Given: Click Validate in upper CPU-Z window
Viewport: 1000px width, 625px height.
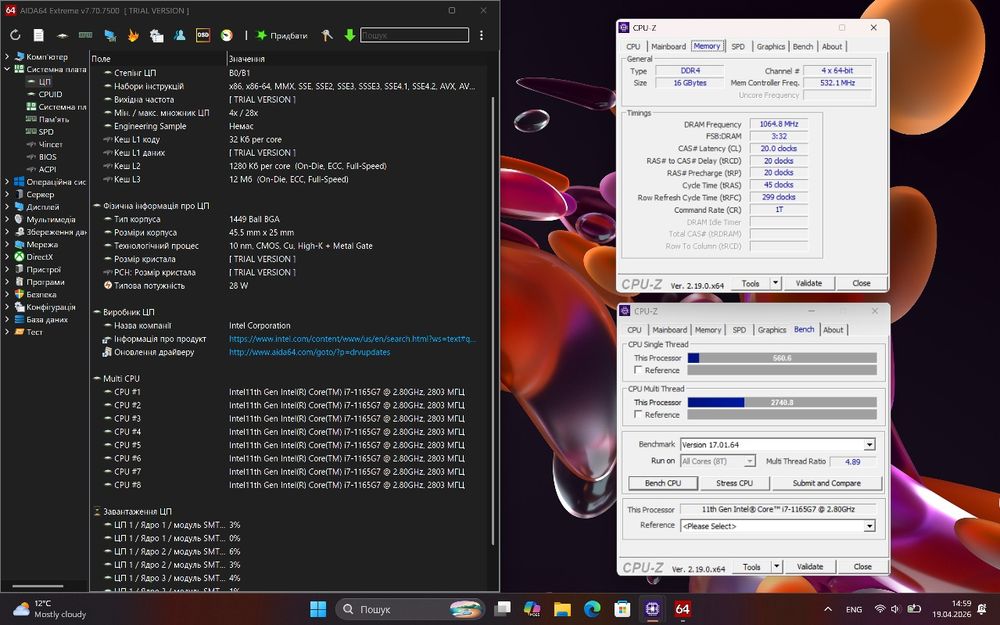Looking at the screenshot, I should pyautogui.click(x=809, y=283).
